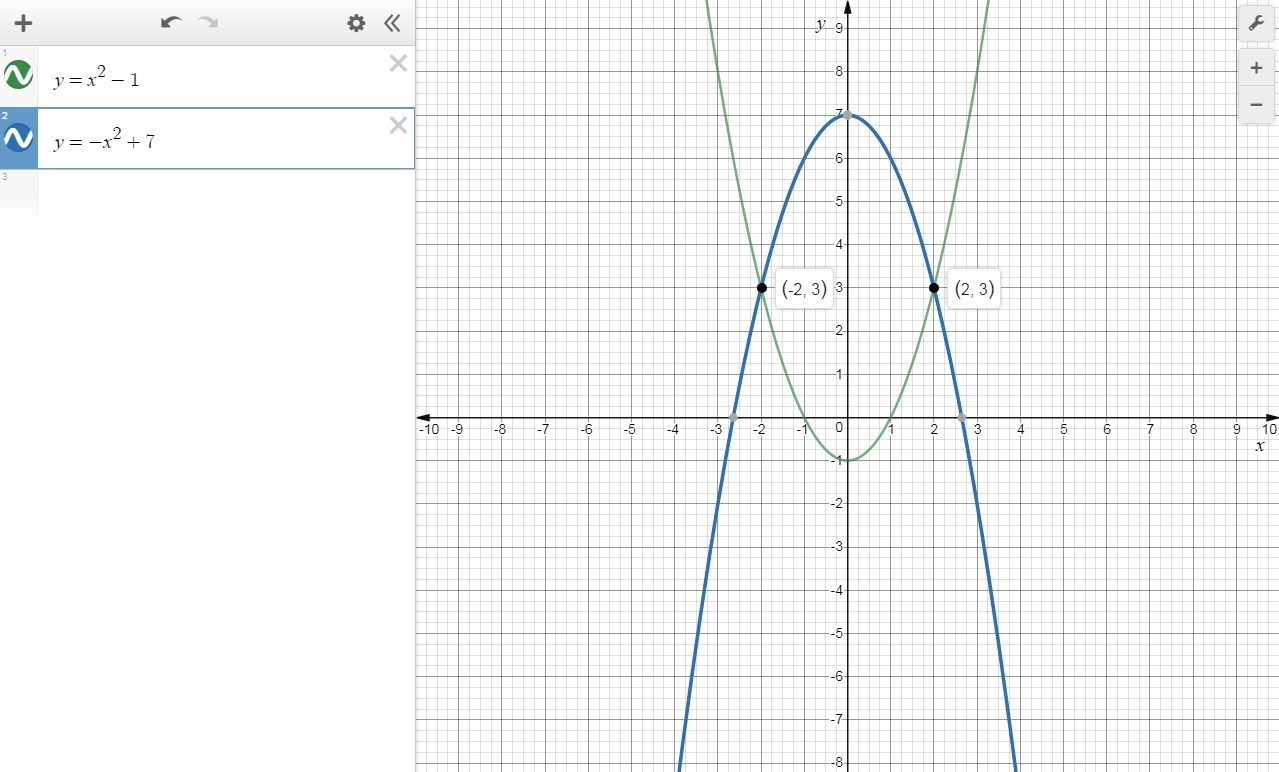
Task: Delete expression y = −x² + 7
Action: (398, 125)
